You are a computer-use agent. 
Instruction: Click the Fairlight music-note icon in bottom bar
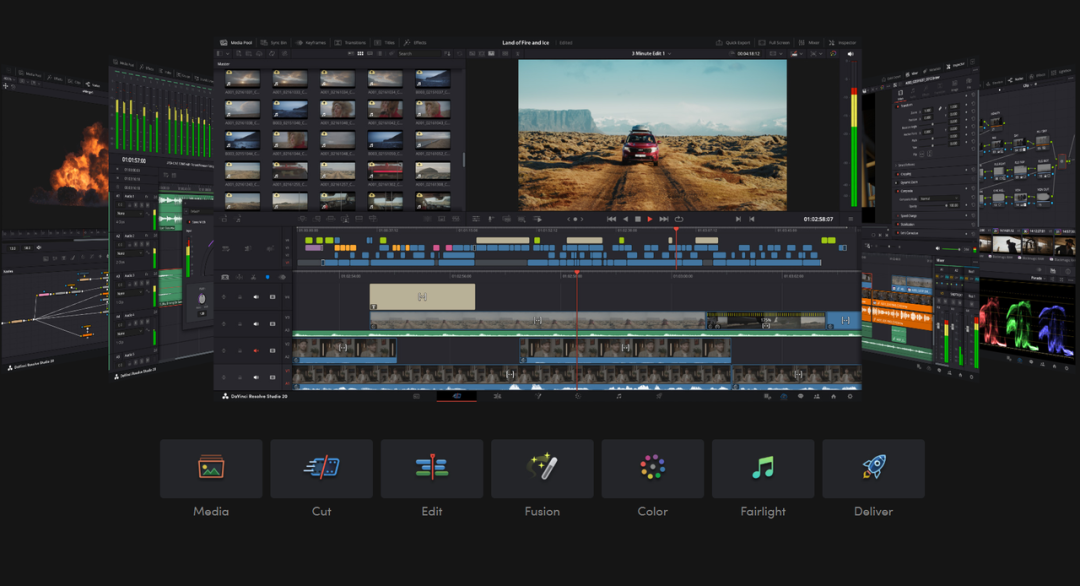pos(619,396)
